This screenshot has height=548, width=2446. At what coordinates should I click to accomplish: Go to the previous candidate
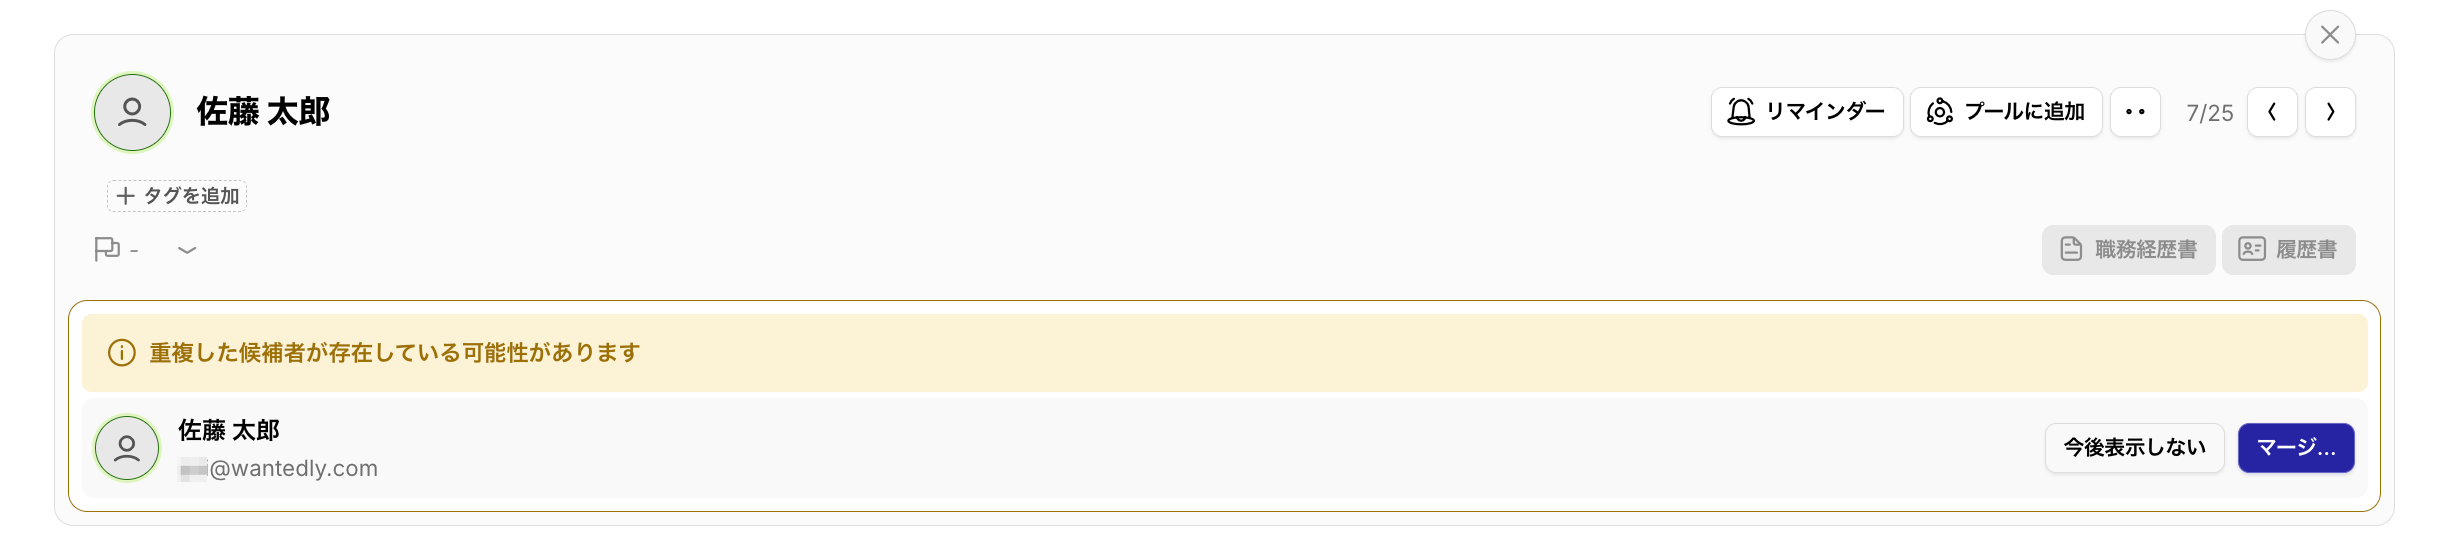coord(2272,112)
